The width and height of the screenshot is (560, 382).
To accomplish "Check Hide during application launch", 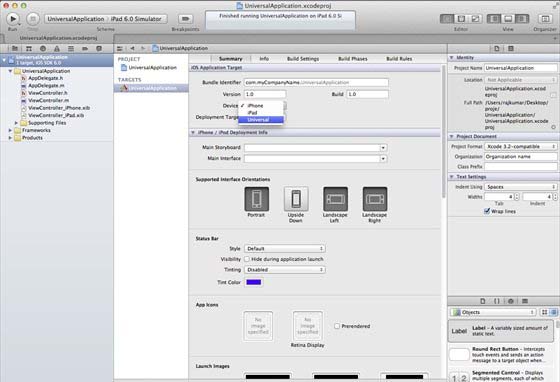I will tap(247, 259).
